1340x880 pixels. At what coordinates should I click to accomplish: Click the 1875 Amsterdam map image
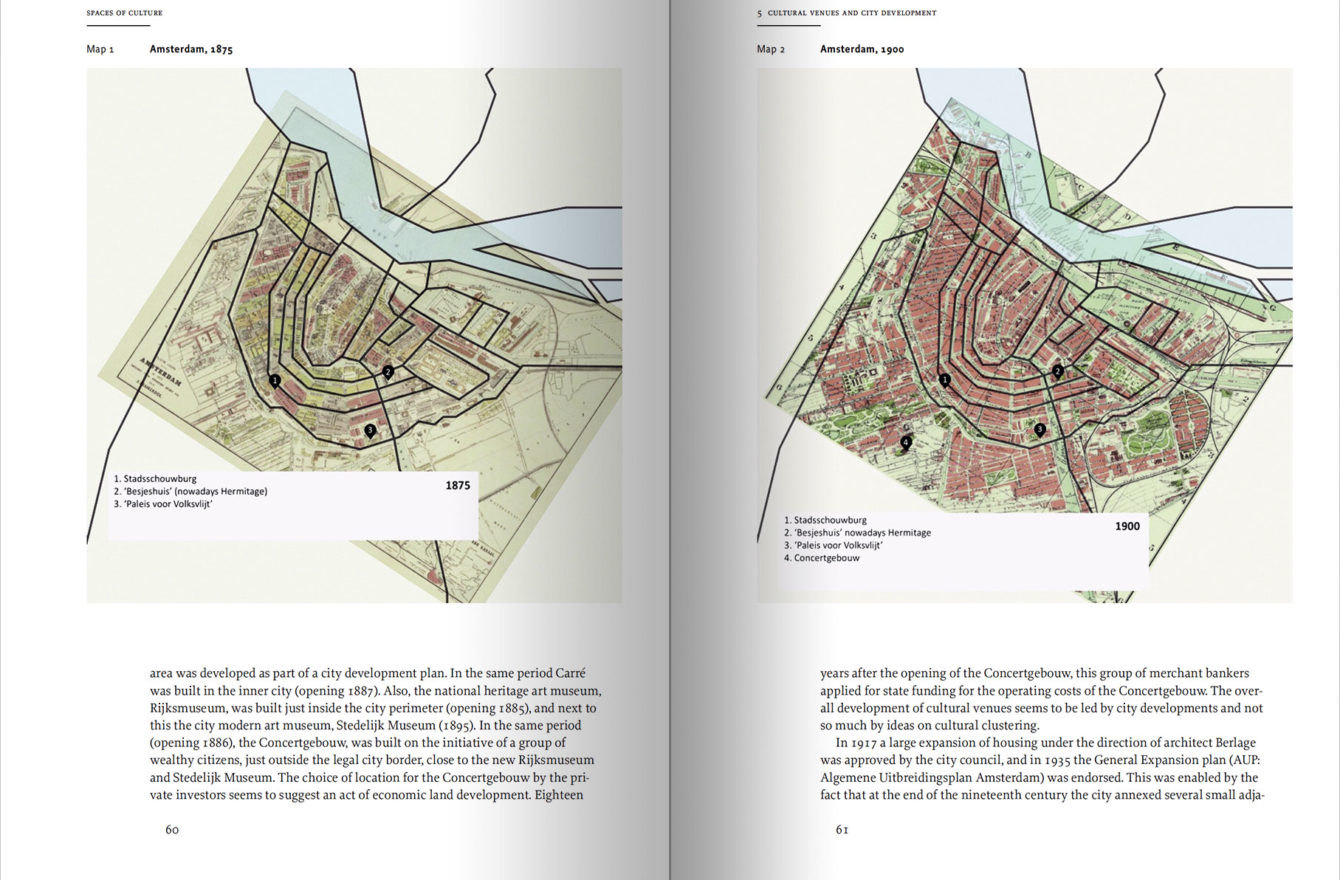354,335
